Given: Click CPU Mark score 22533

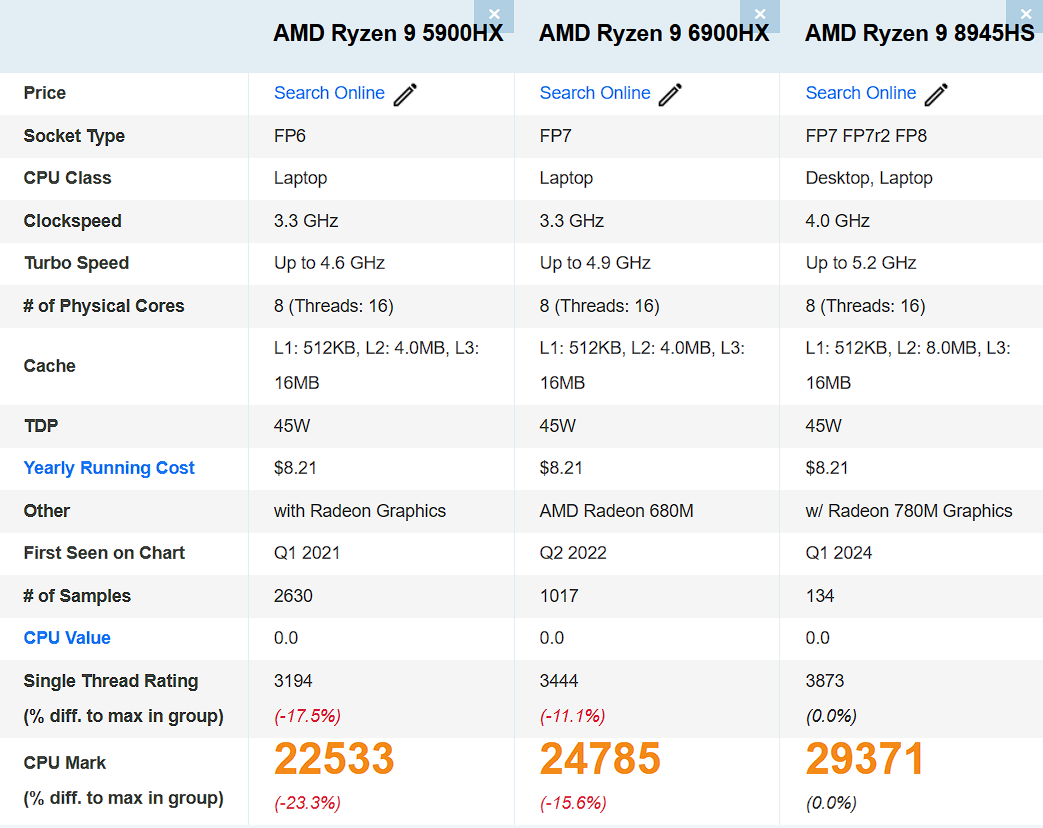Looking at the screenshot, I should (x=334, y=759).
